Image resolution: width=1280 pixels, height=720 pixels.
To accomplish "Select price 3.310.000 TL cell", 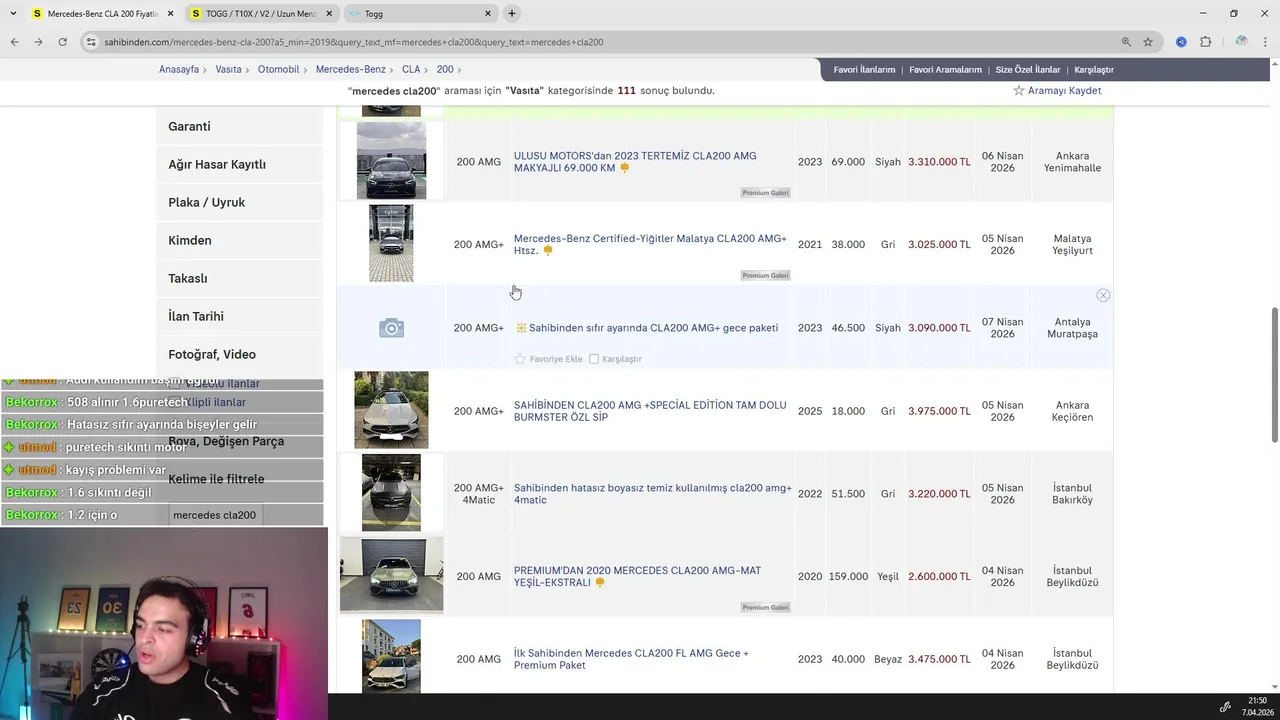I will pyautogui.click(x=939, y=162).
